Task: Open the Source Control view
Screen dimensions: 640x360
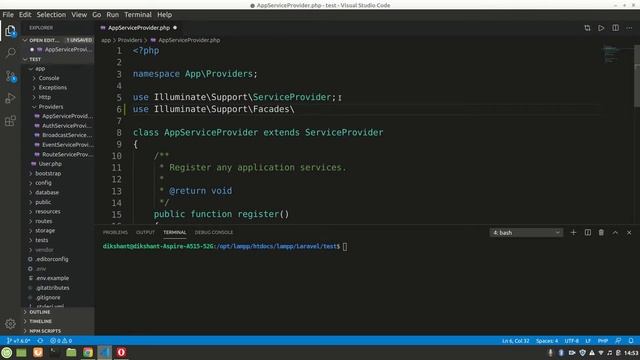Action: [11, 76]
